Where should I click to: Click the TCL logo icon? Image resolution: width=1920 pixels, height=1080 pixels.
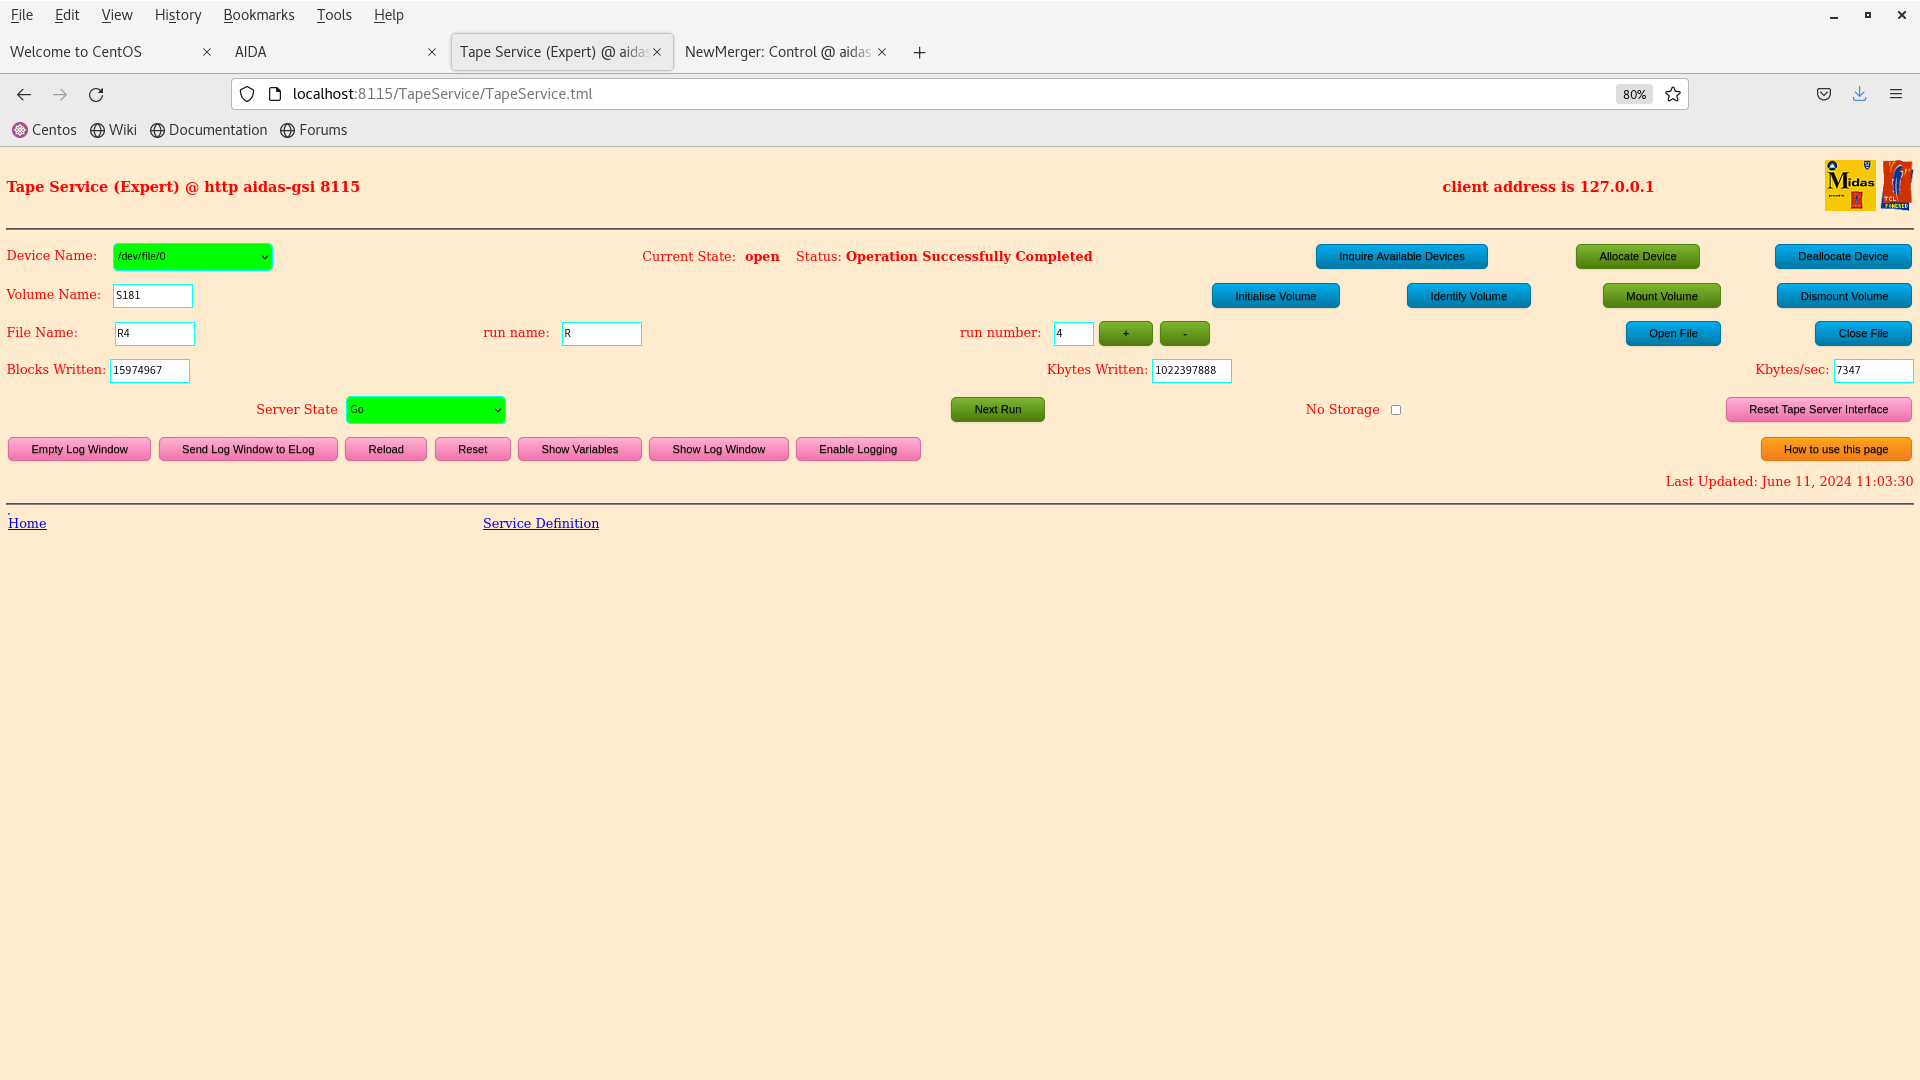[x=1896, y=185]
